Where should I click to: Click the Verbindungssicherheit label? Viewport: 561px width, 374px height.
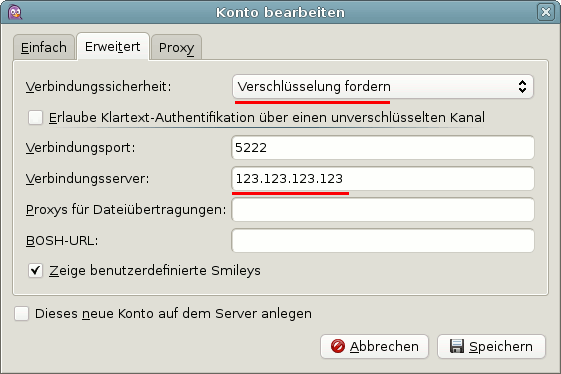coord(98,87)
